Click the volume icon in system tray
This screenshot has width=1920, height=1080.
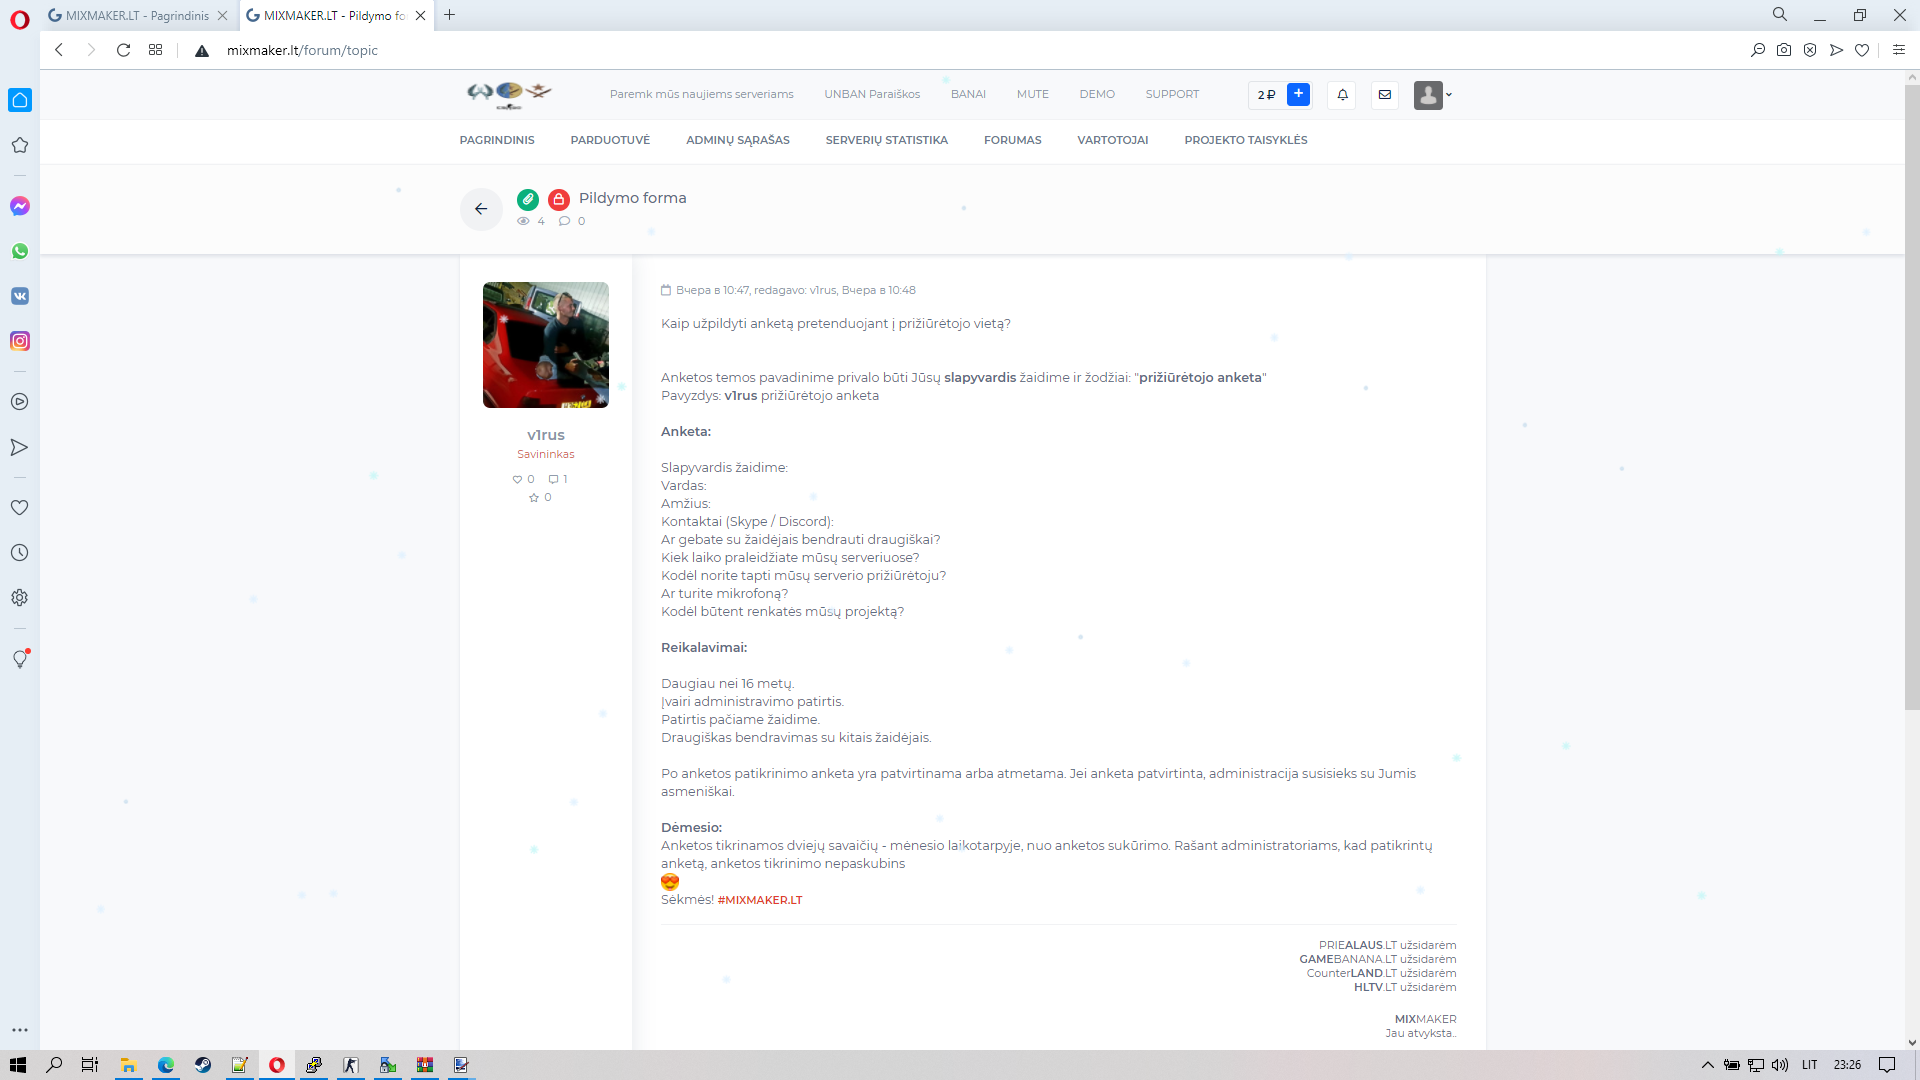pos(1780,1065)
